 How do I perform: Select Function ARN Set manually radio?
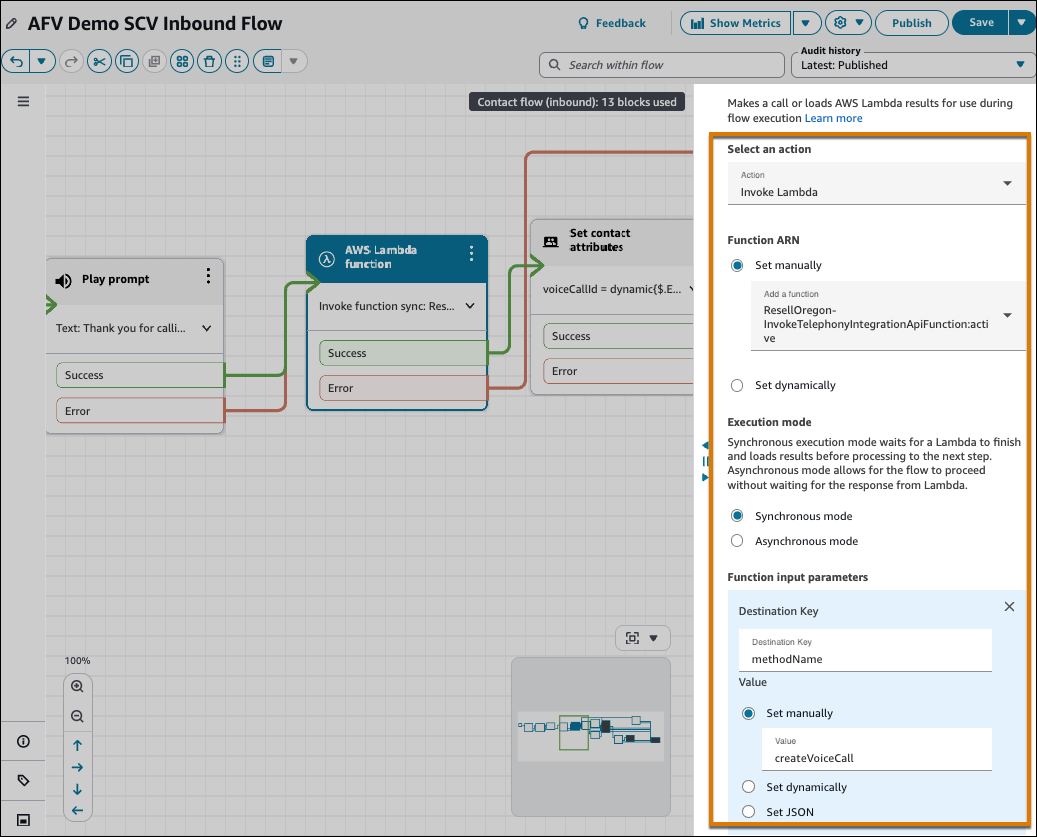point(737,265)
